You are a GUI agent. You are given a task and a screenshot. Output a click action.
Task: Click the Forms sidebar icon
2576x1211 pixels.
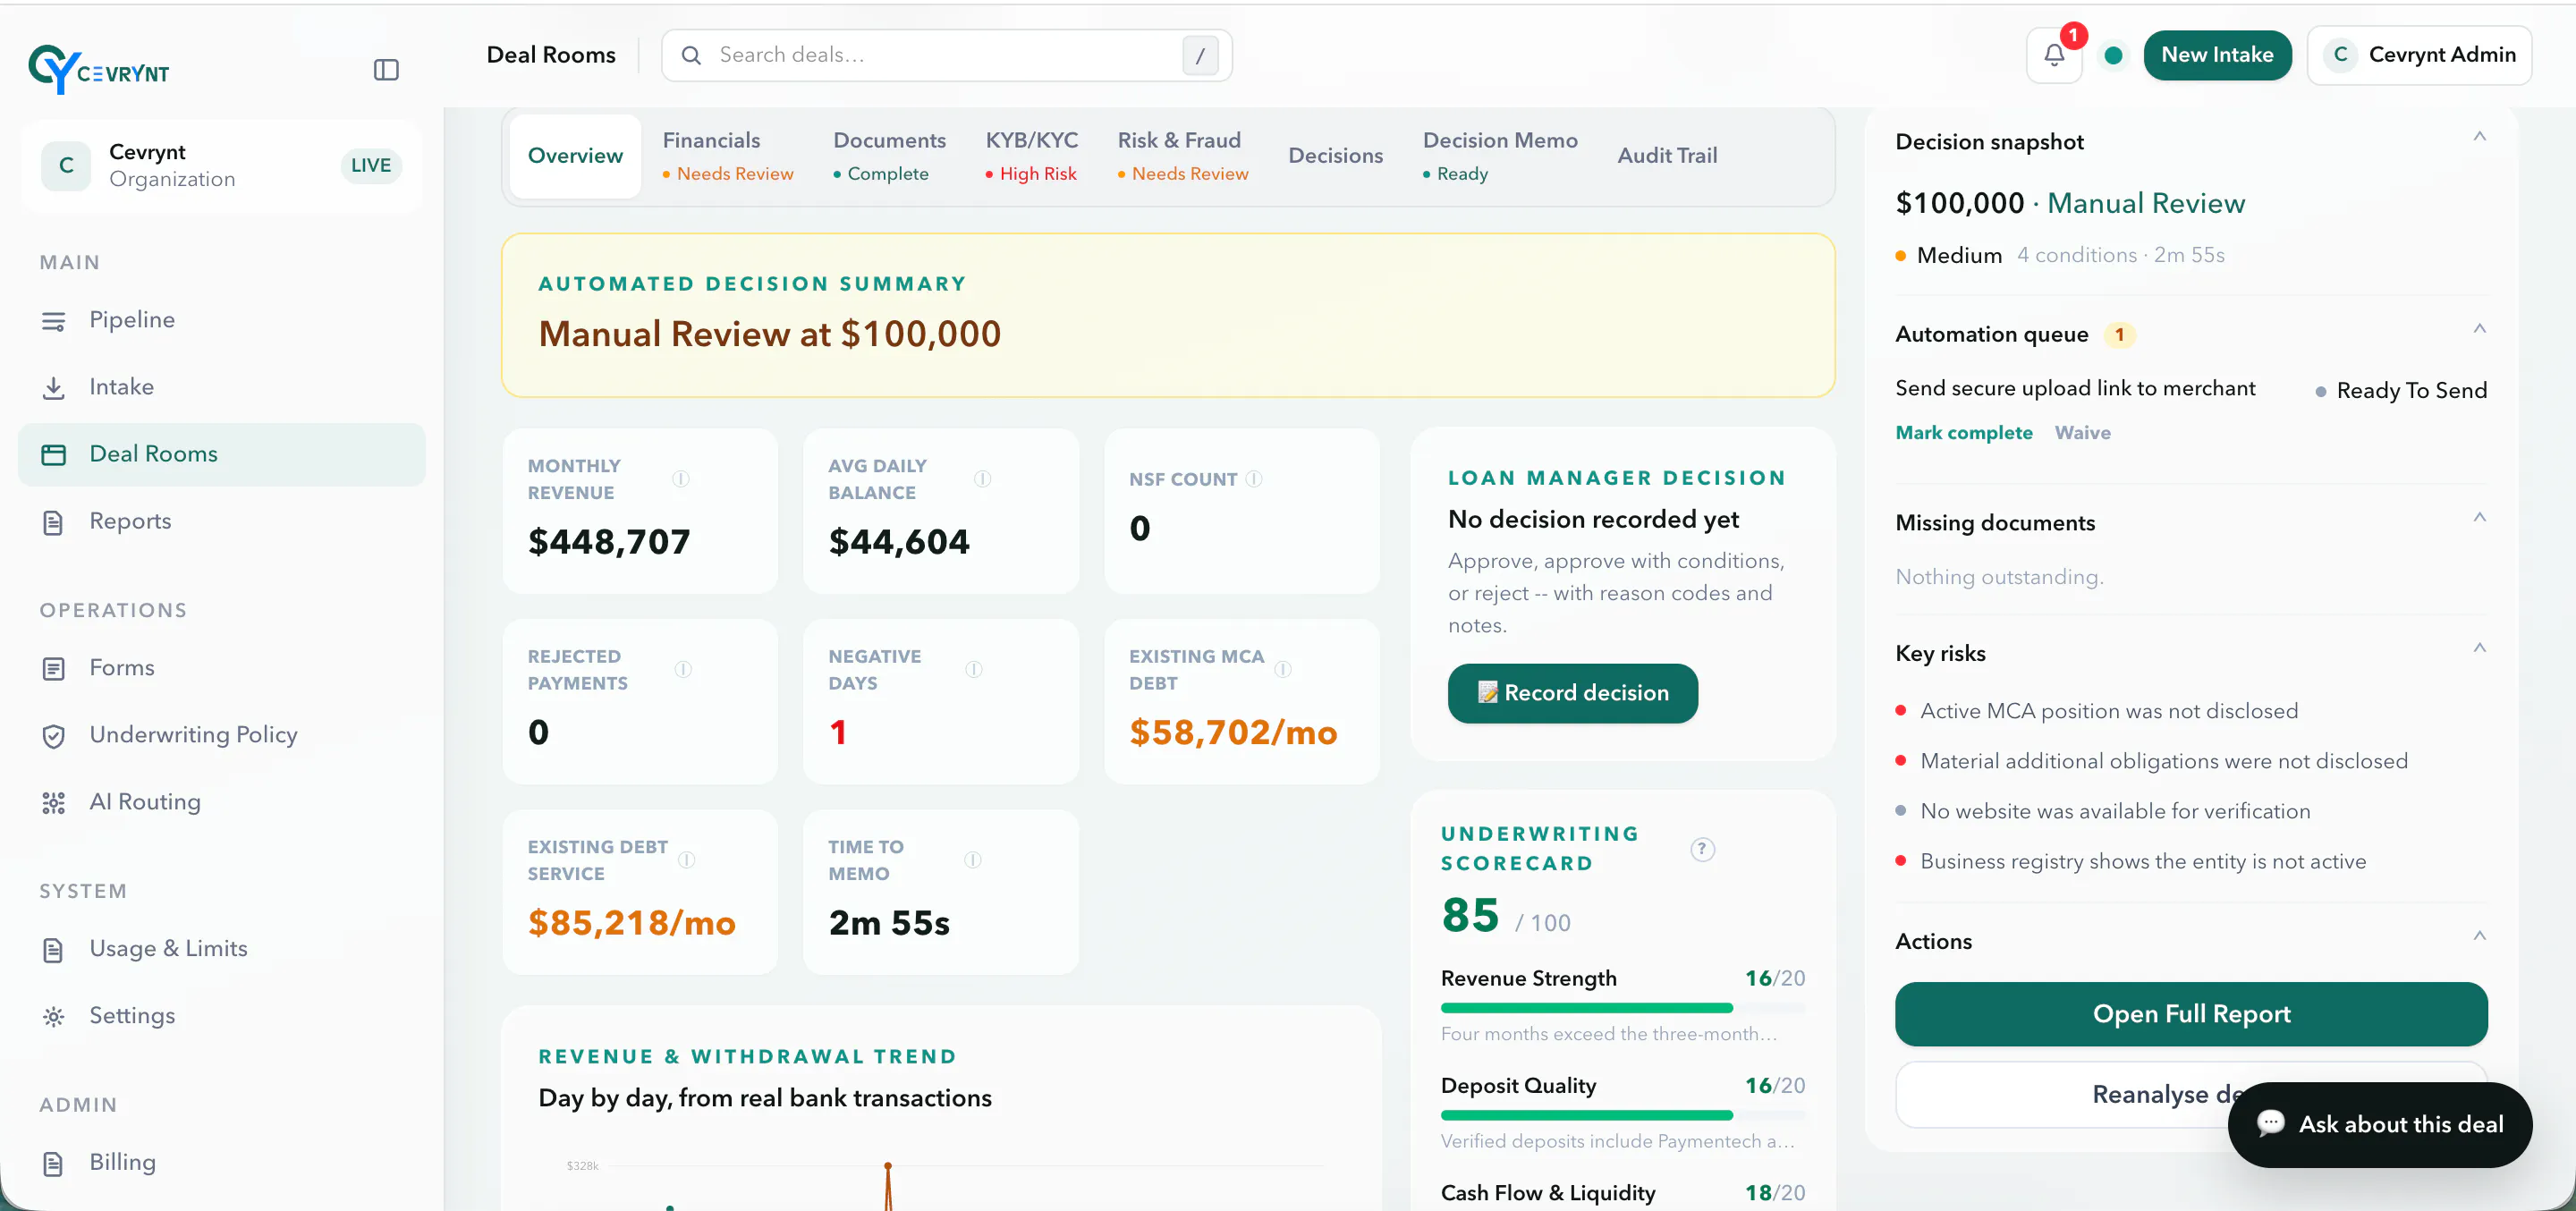pos(54,668)
